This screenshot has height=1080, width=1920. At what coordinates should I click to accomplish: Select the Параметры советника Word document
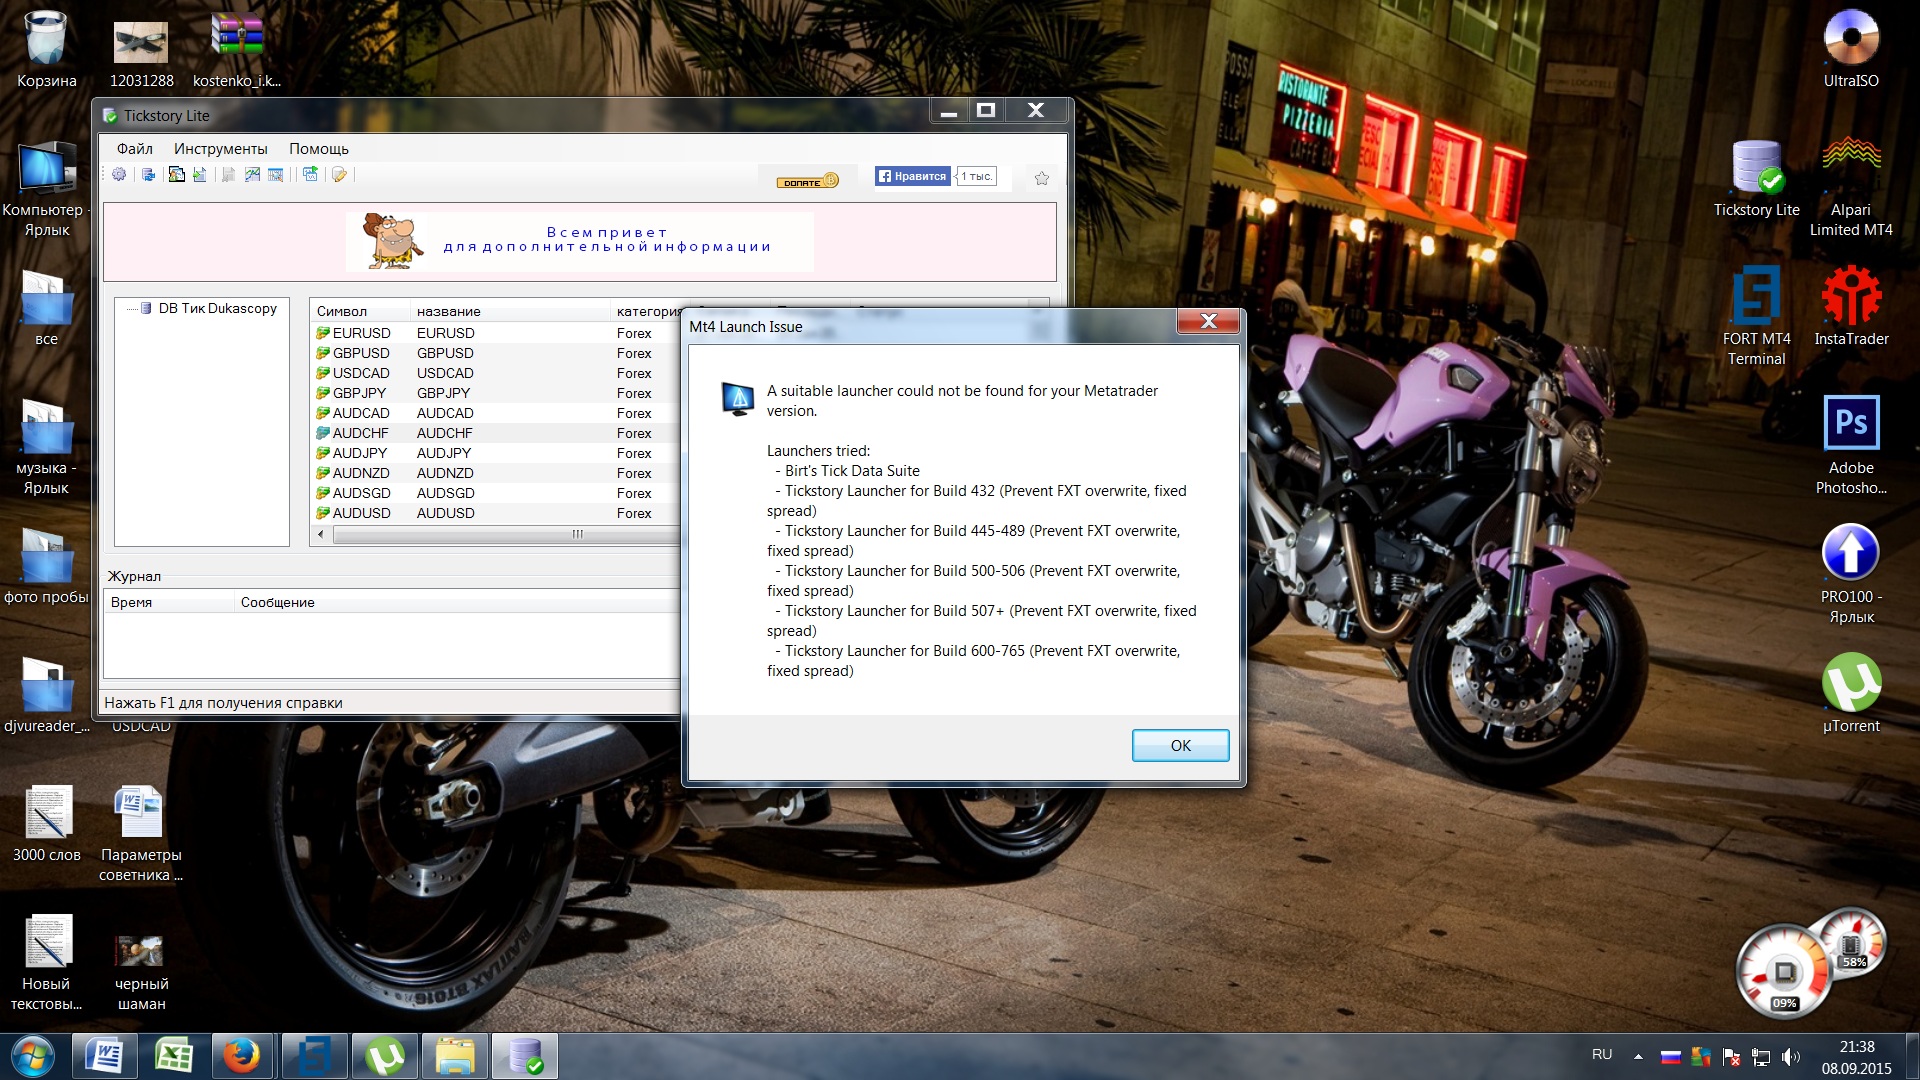pos(141,834)
